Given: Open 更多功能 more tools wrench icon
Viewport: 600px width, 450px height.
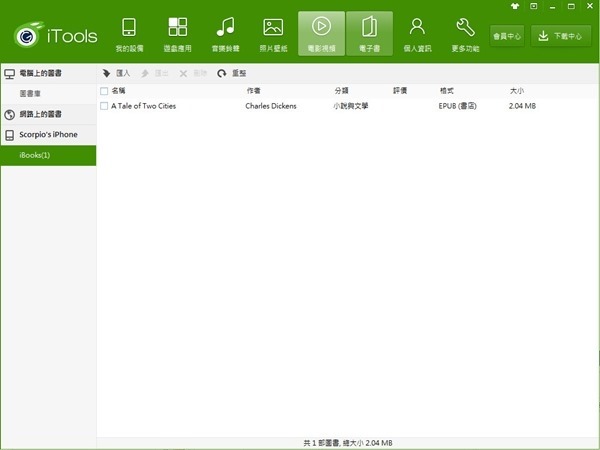Looking at the screenshot, I should tap(465, 33).
